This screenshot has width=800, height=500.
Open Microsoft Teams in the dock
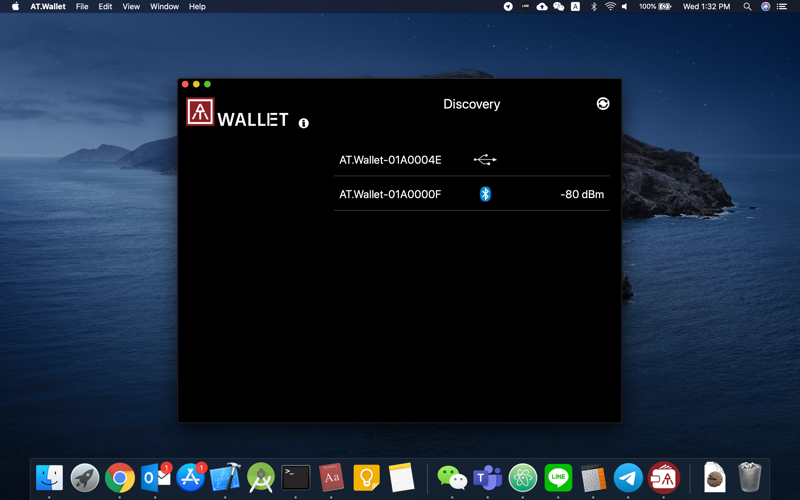click(488, 477)
